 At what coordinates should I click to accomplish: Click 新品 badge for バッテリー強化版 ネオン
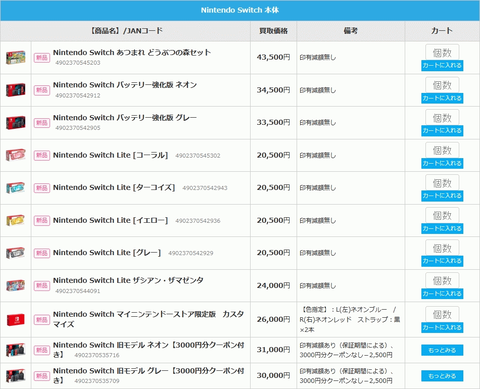[x=42, y=90]
